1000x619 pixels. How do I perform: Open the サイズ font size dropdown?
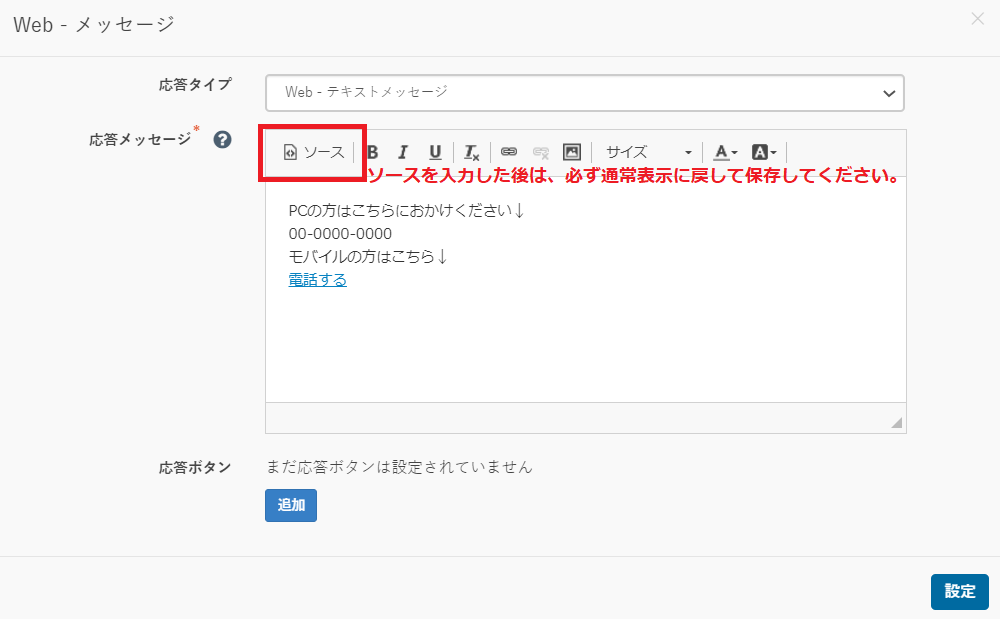coord(647,152)
